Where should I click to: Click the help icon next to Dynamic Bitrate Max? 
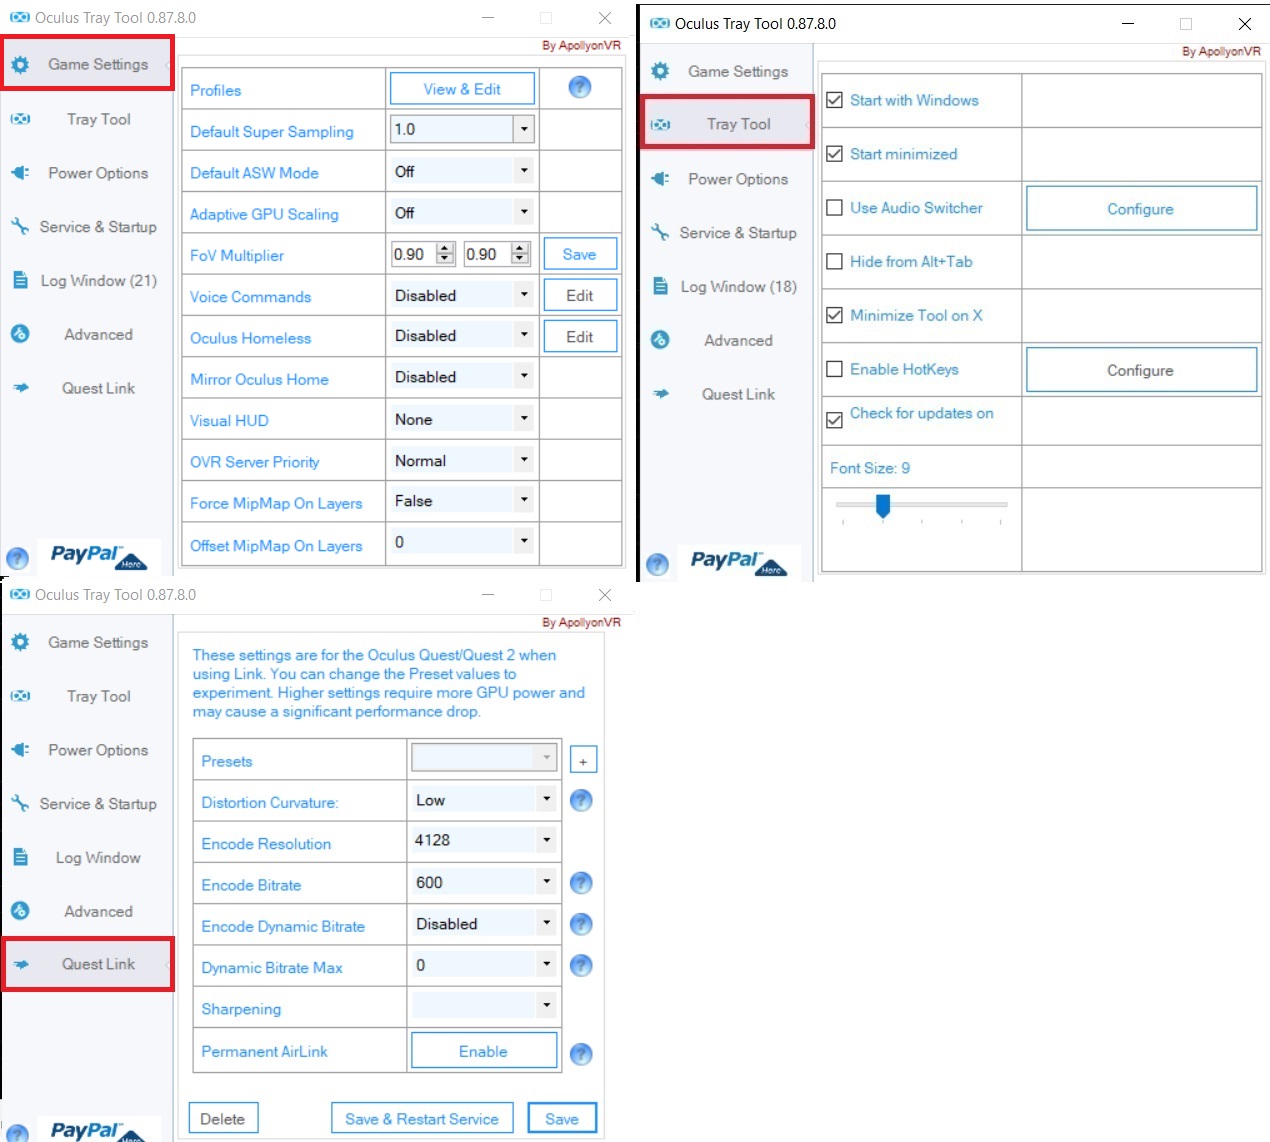[x=581, y=966]
